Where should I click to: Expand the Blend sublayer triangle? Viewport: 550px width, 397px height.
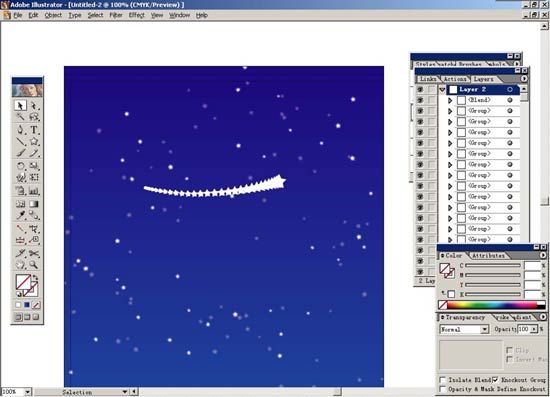450,101
